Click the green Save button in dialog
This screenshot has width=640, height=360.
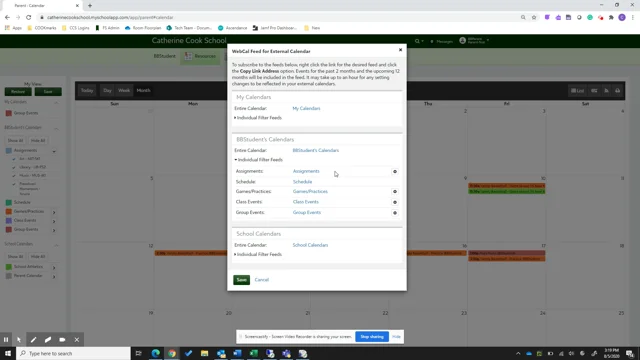tap(241, 280)
